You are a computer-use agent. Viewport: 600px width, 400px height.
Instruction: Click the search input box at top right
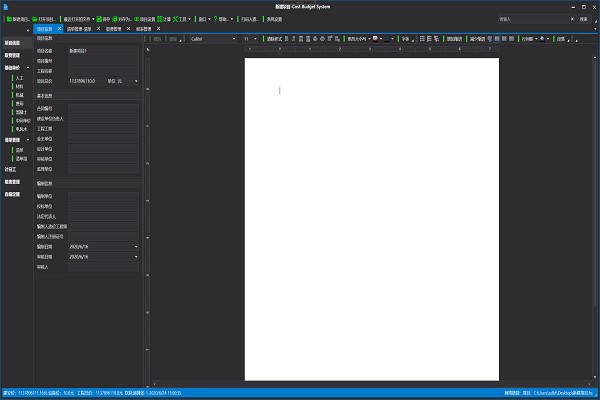pyautogui.click(x=530, y=18)
